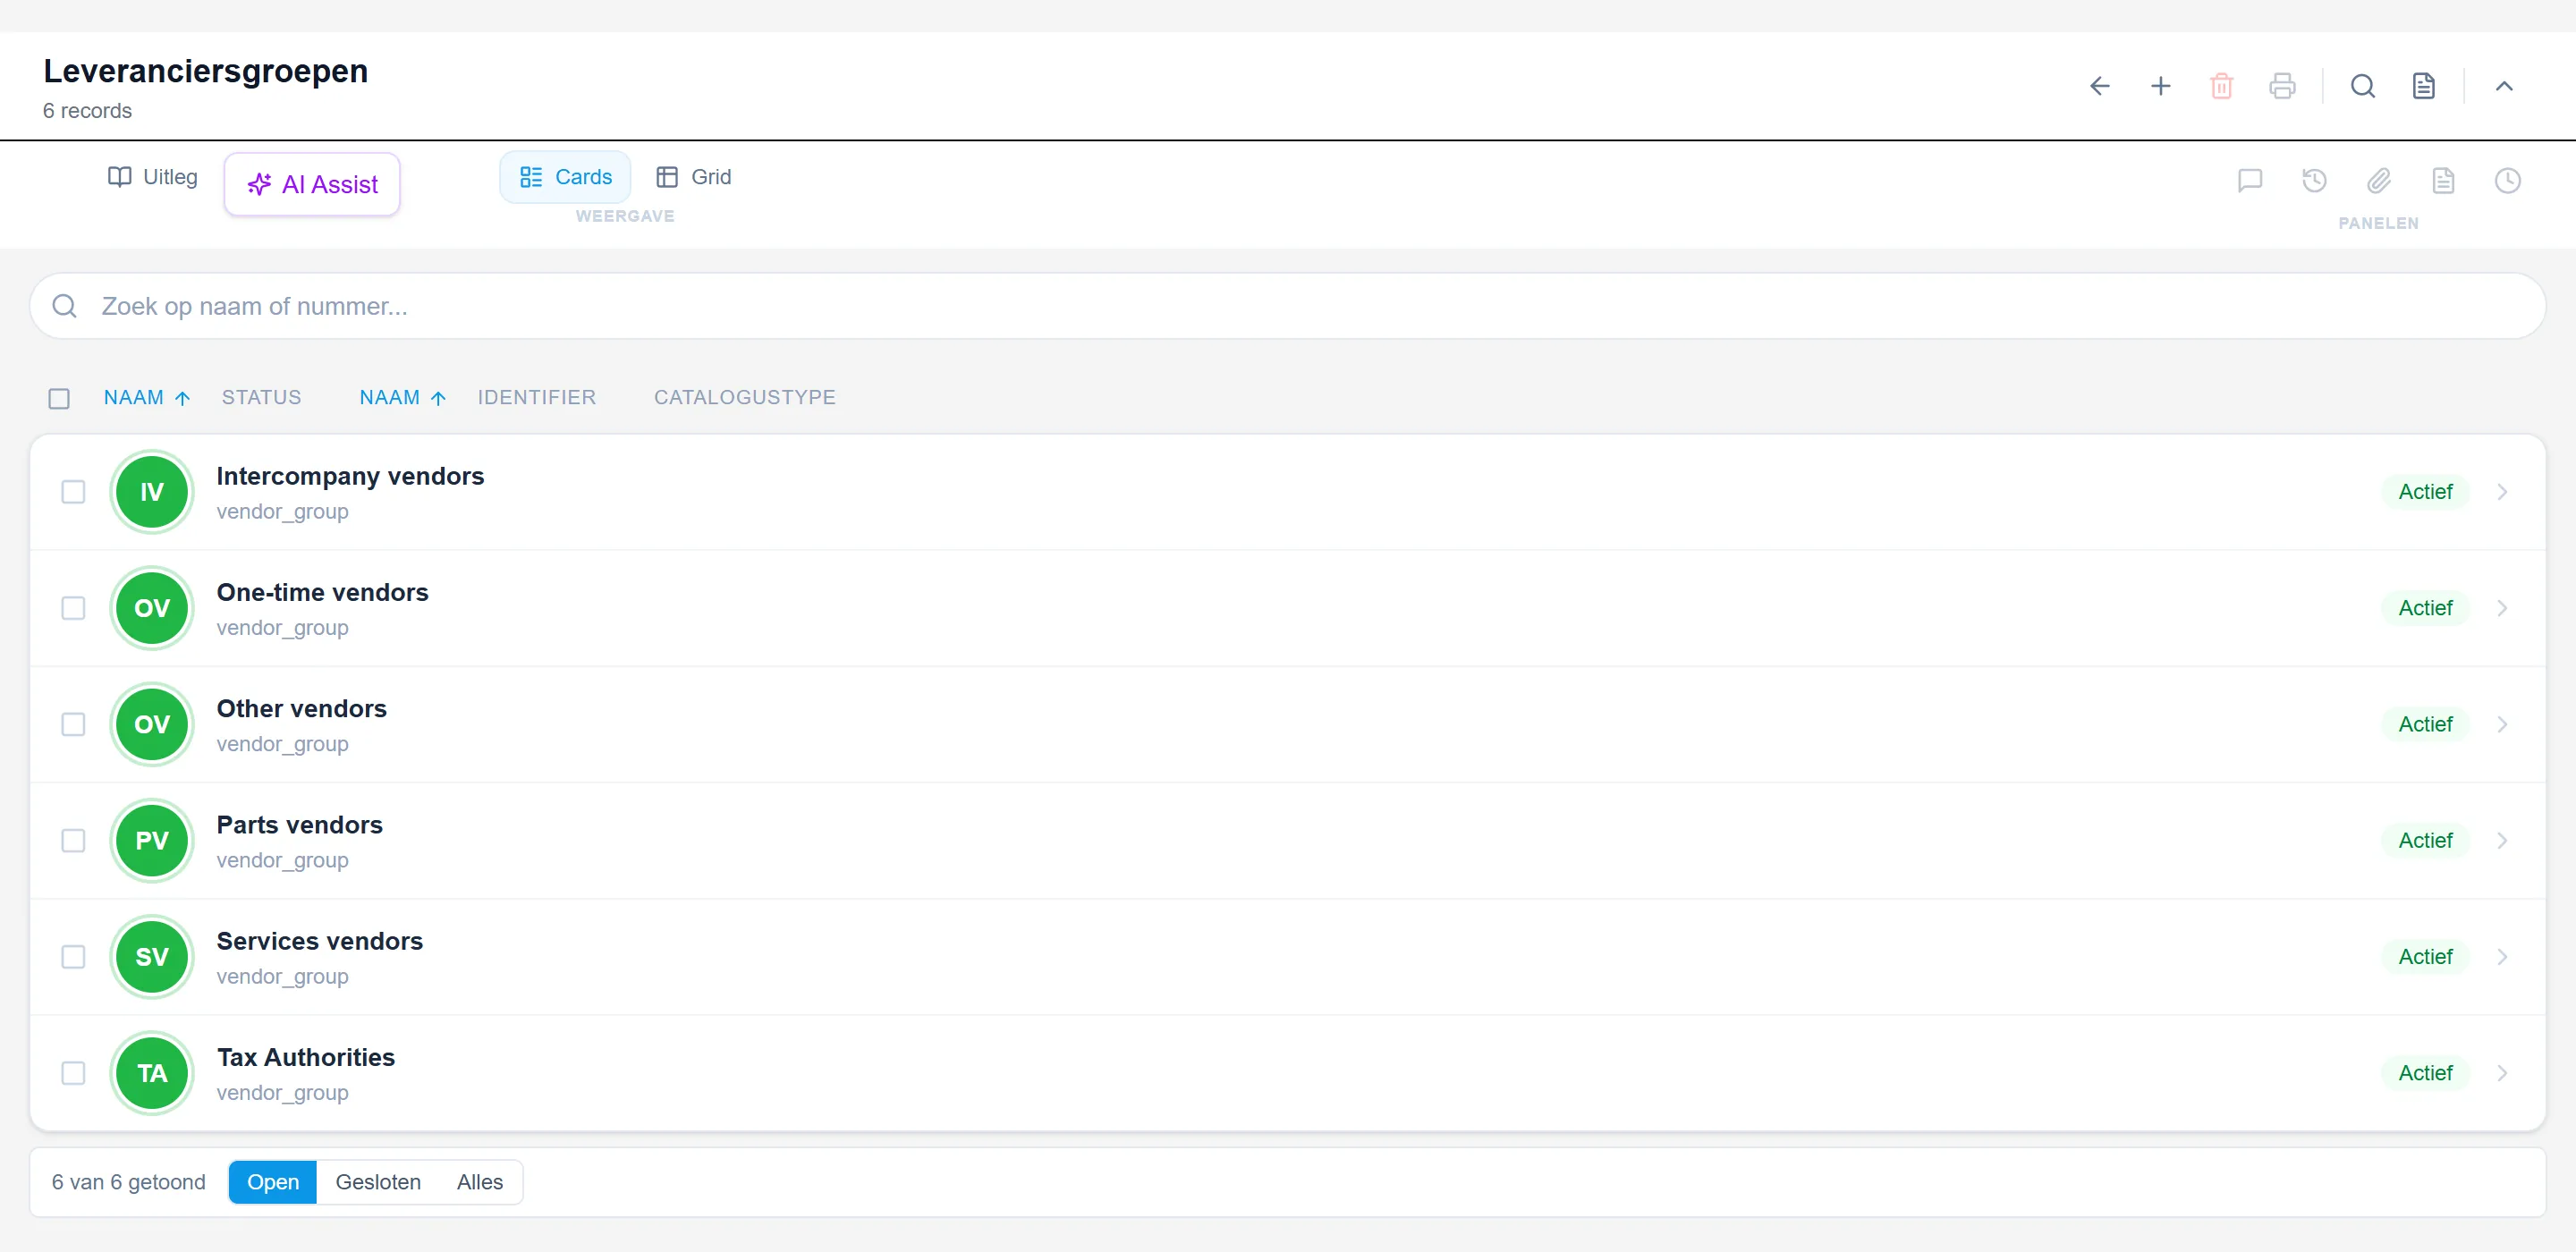Screen dimensions: 2576x1252
Task: Check the Other vendors checkbox
Action: [73, 724]
